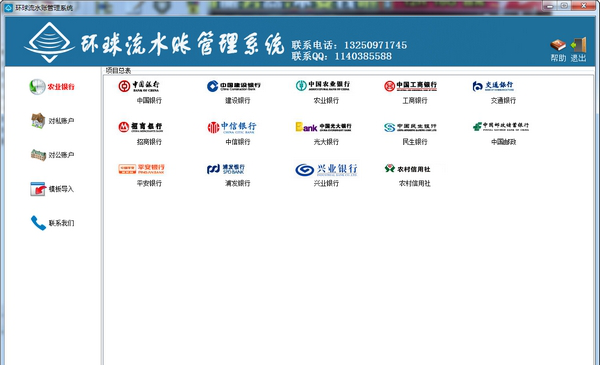
Task: Select the sidebar 农业银行 globe icon
Action: point(37,87)
